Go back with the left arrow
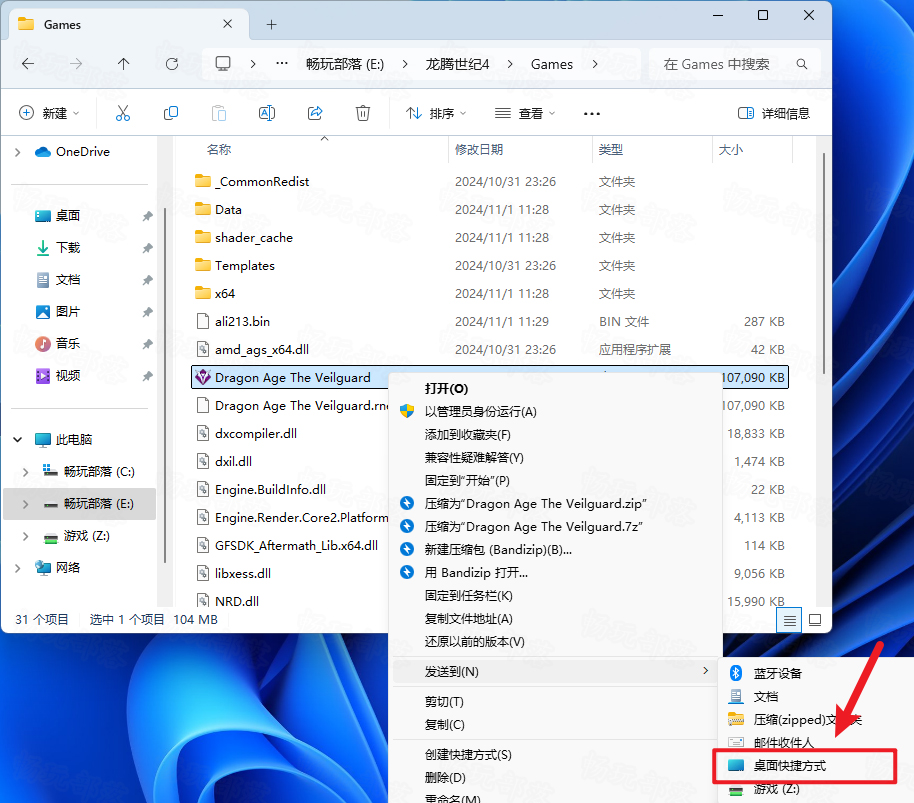The image size is (914, 803). coord(28,64)
